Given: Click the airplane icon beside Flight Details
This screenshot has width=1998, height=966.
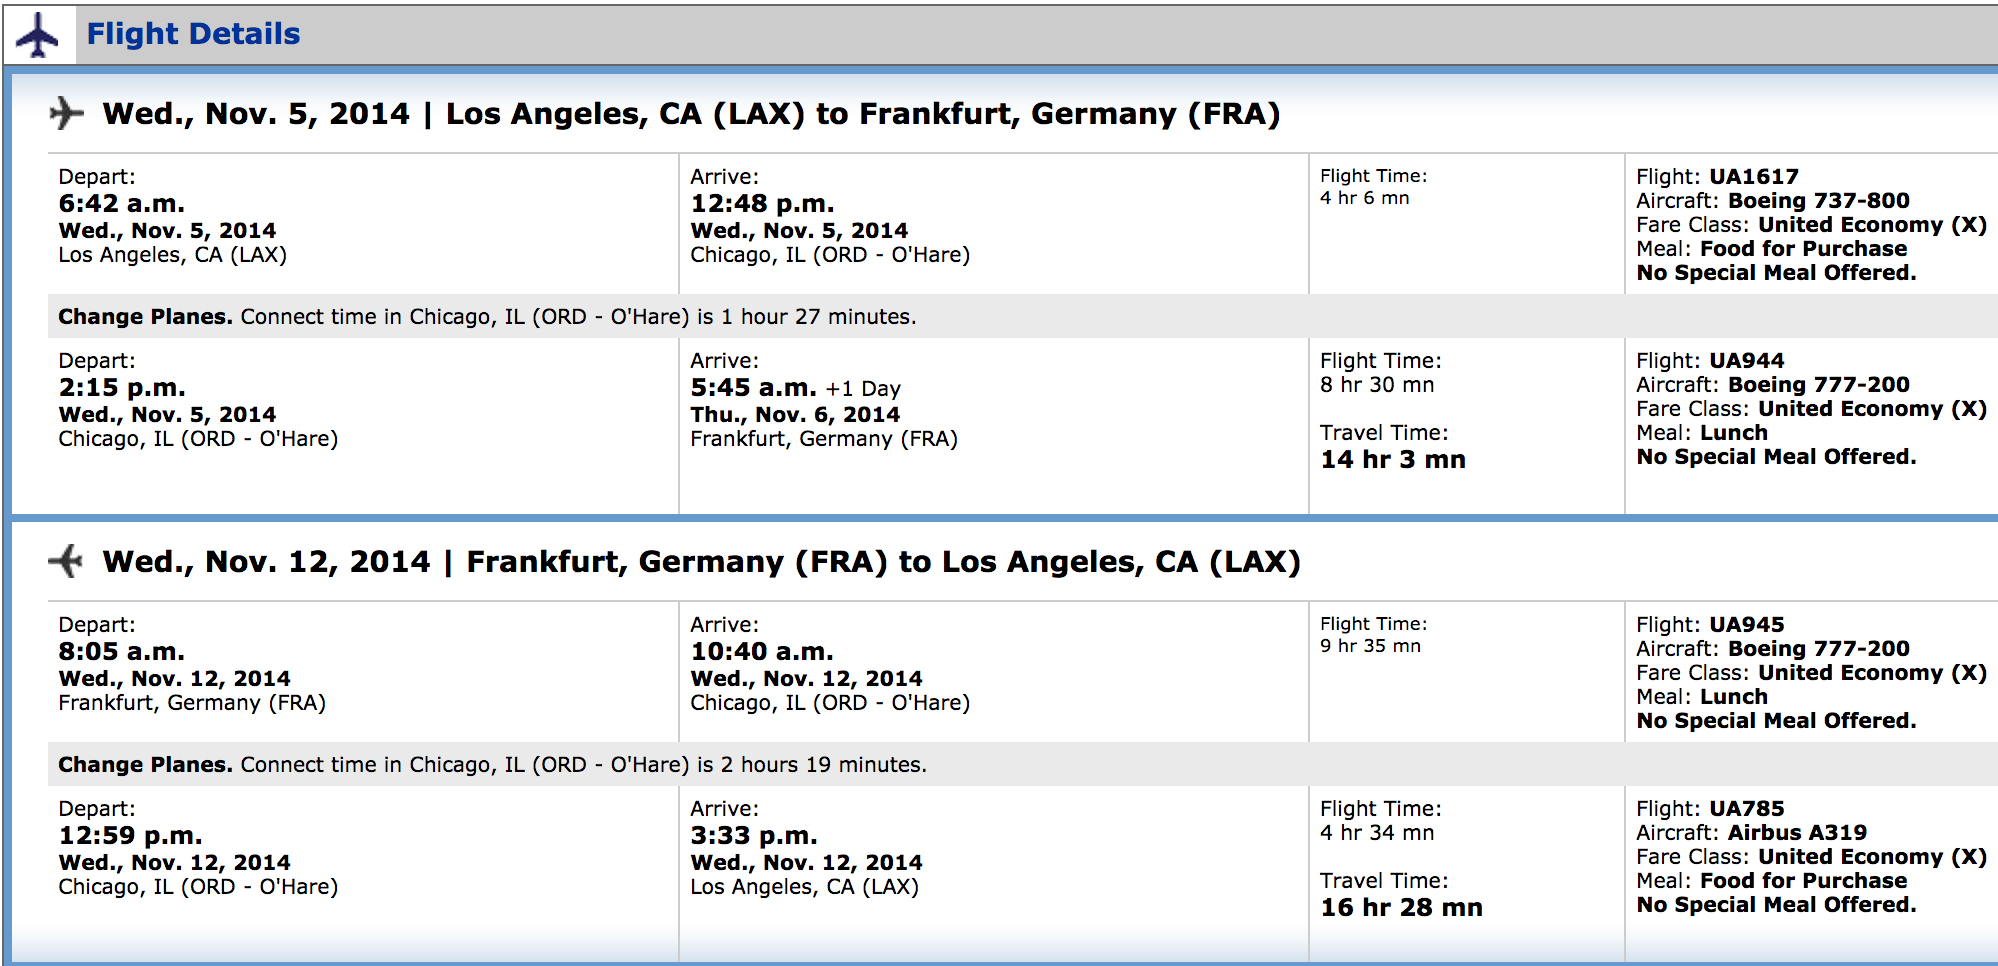Looking at the screenshot, I should tap(38, 35).
